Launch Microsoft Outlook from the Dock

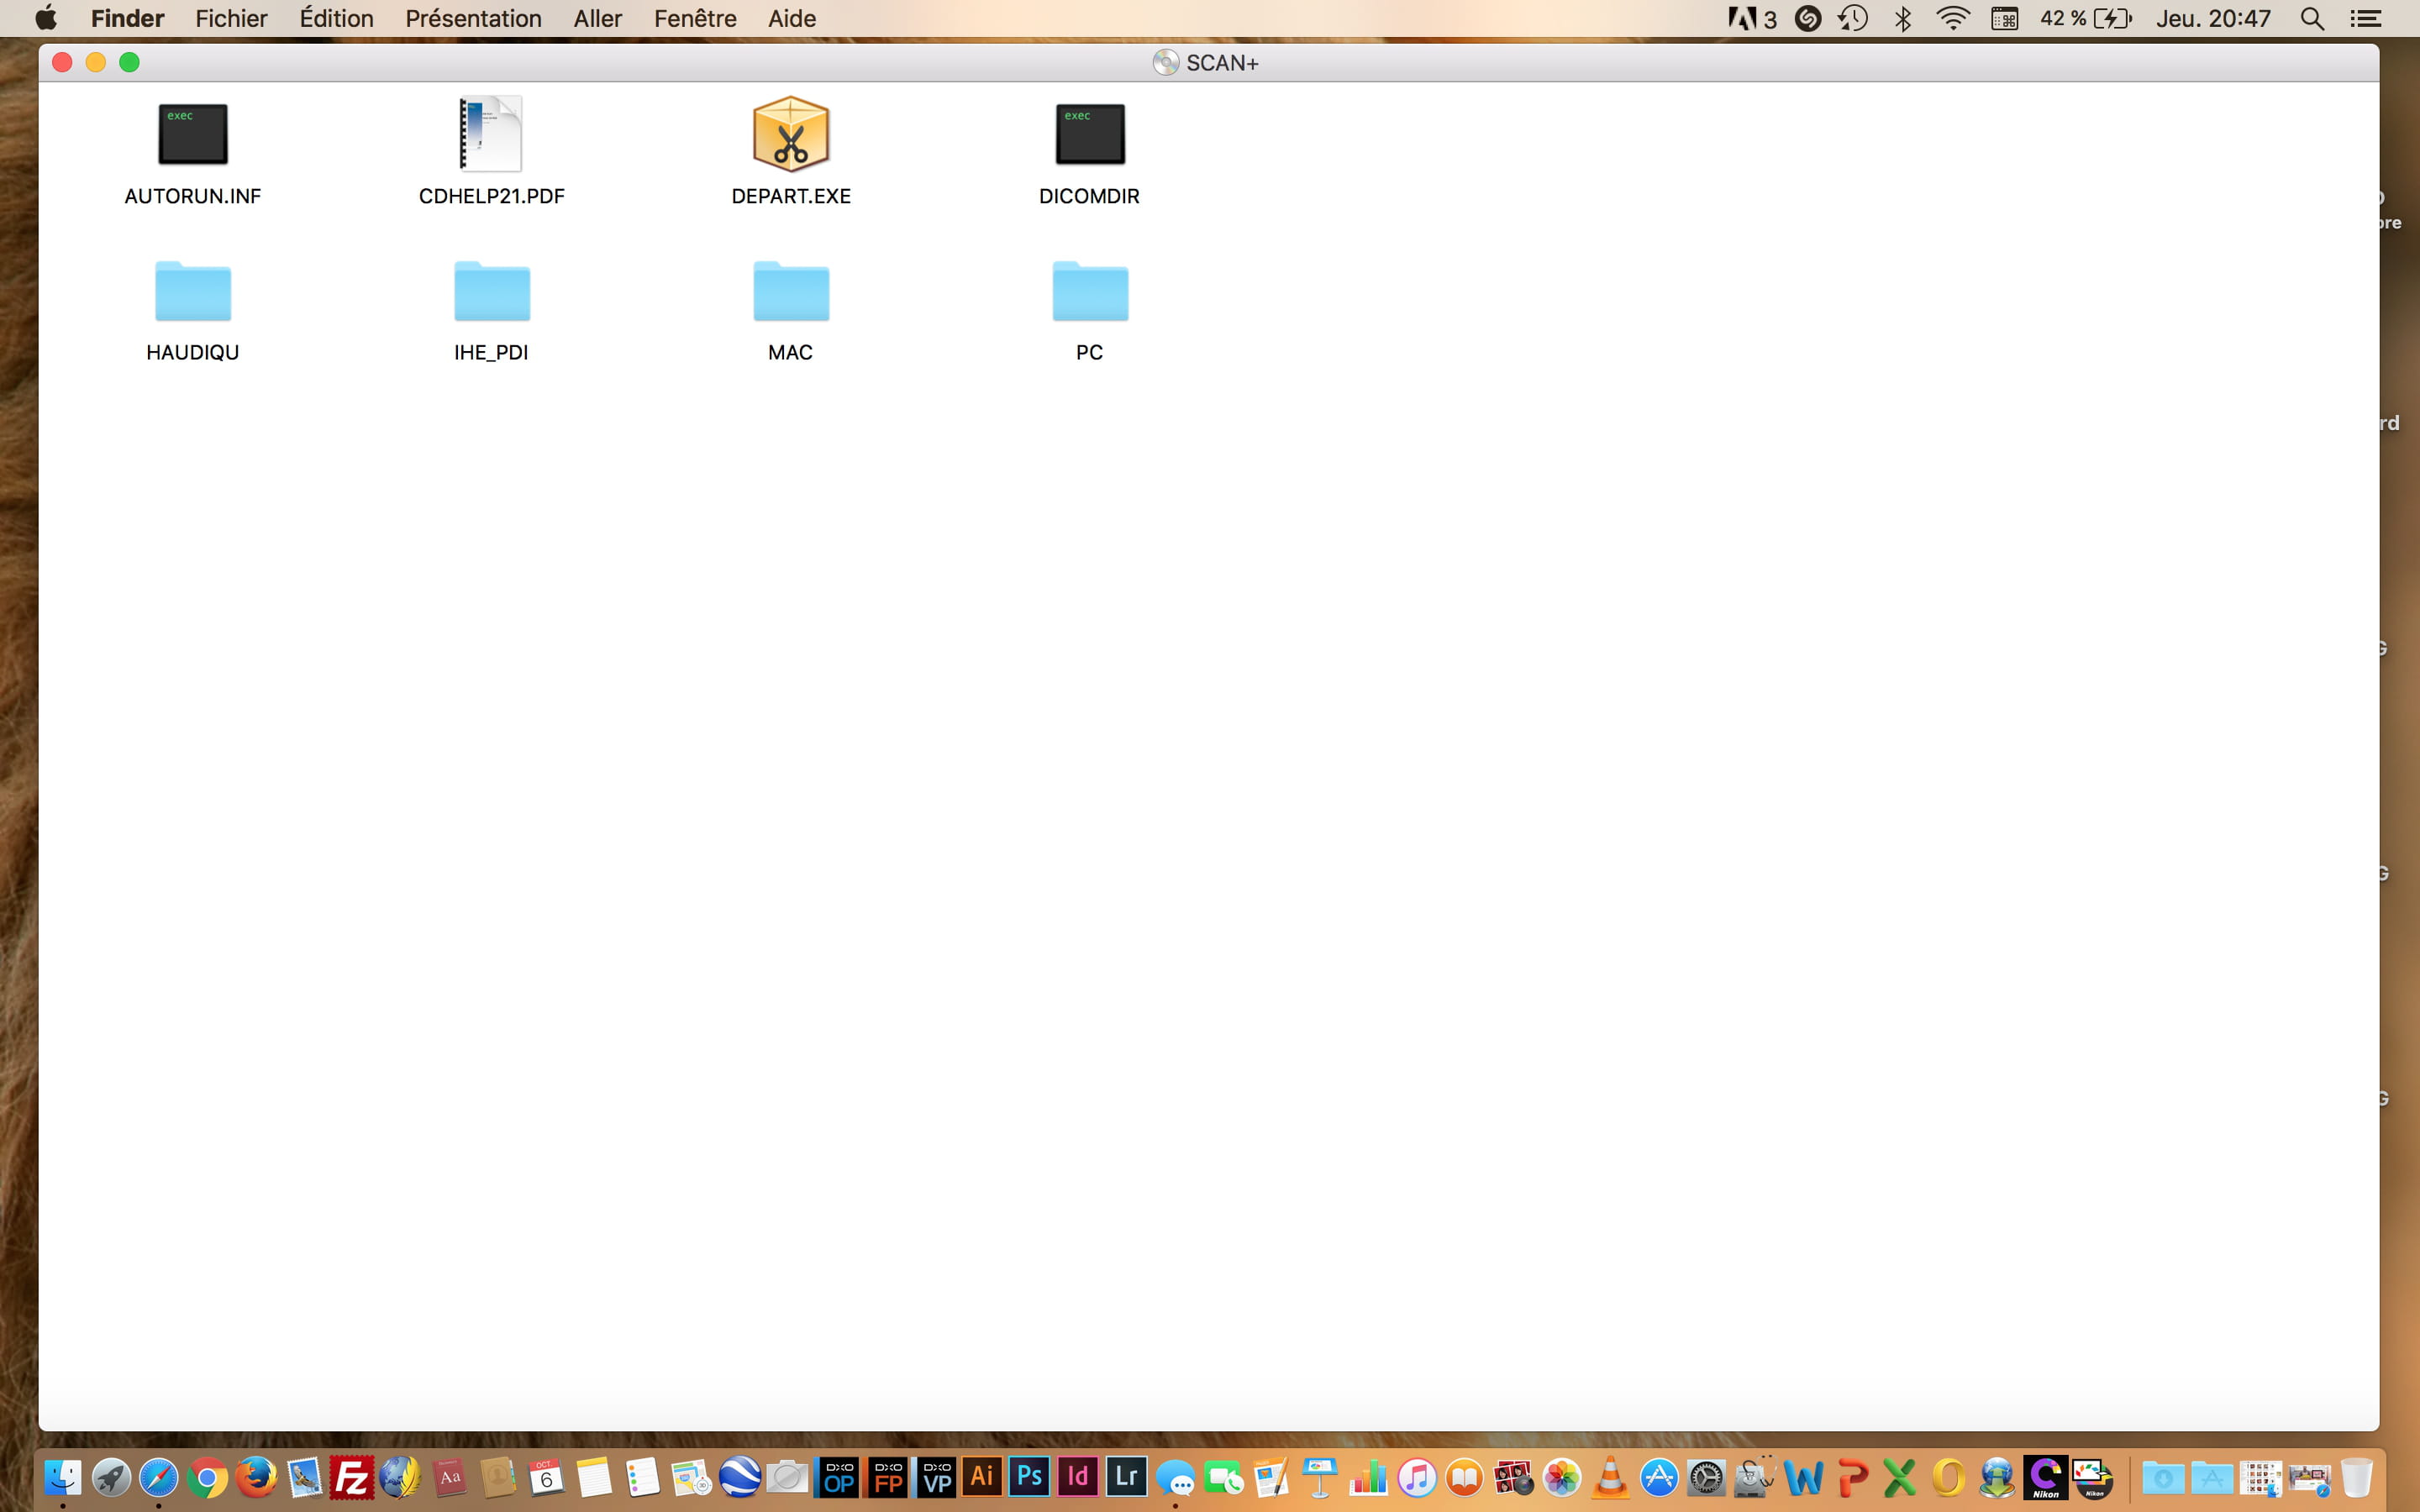click(x=1949, y=1477)
